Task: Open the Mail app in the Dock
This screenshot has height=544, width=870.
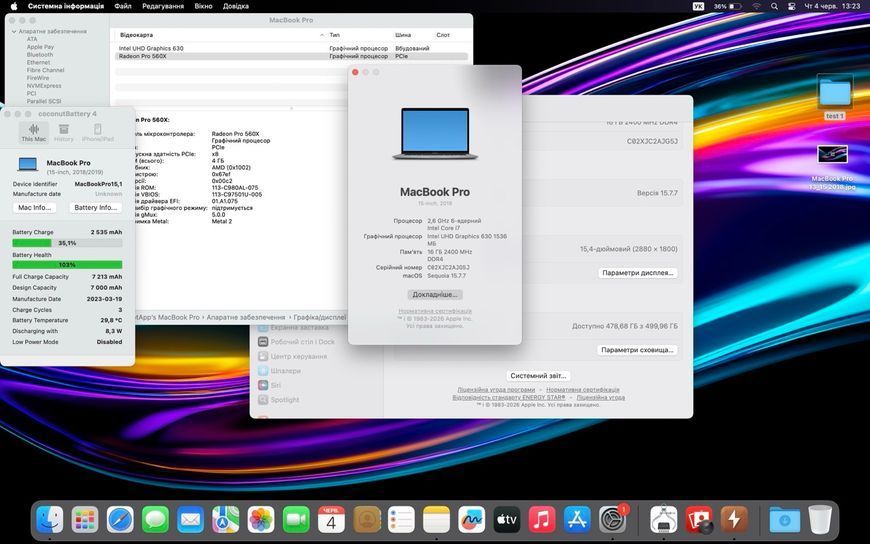Action: [x=190, y=520]
